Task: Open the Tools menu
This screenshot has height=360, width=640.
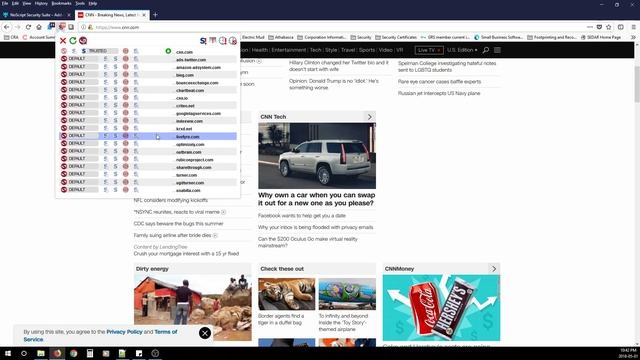Action: tap(80, 3)
